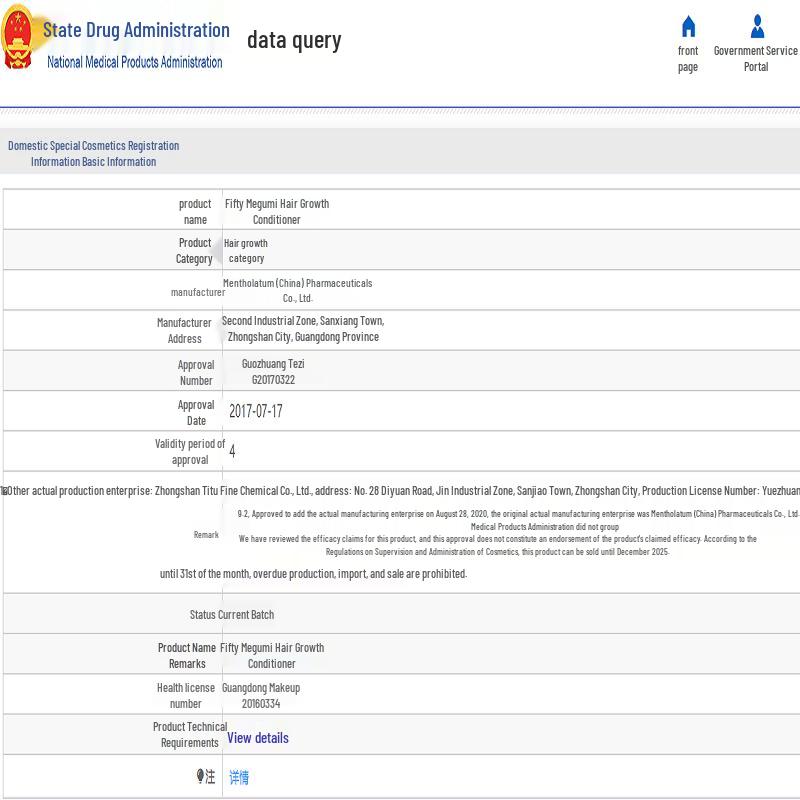The width and height of the screenshot is (800, 800).
Task: Open Government Service Portal text label
Action: click(x=756, y=59)
